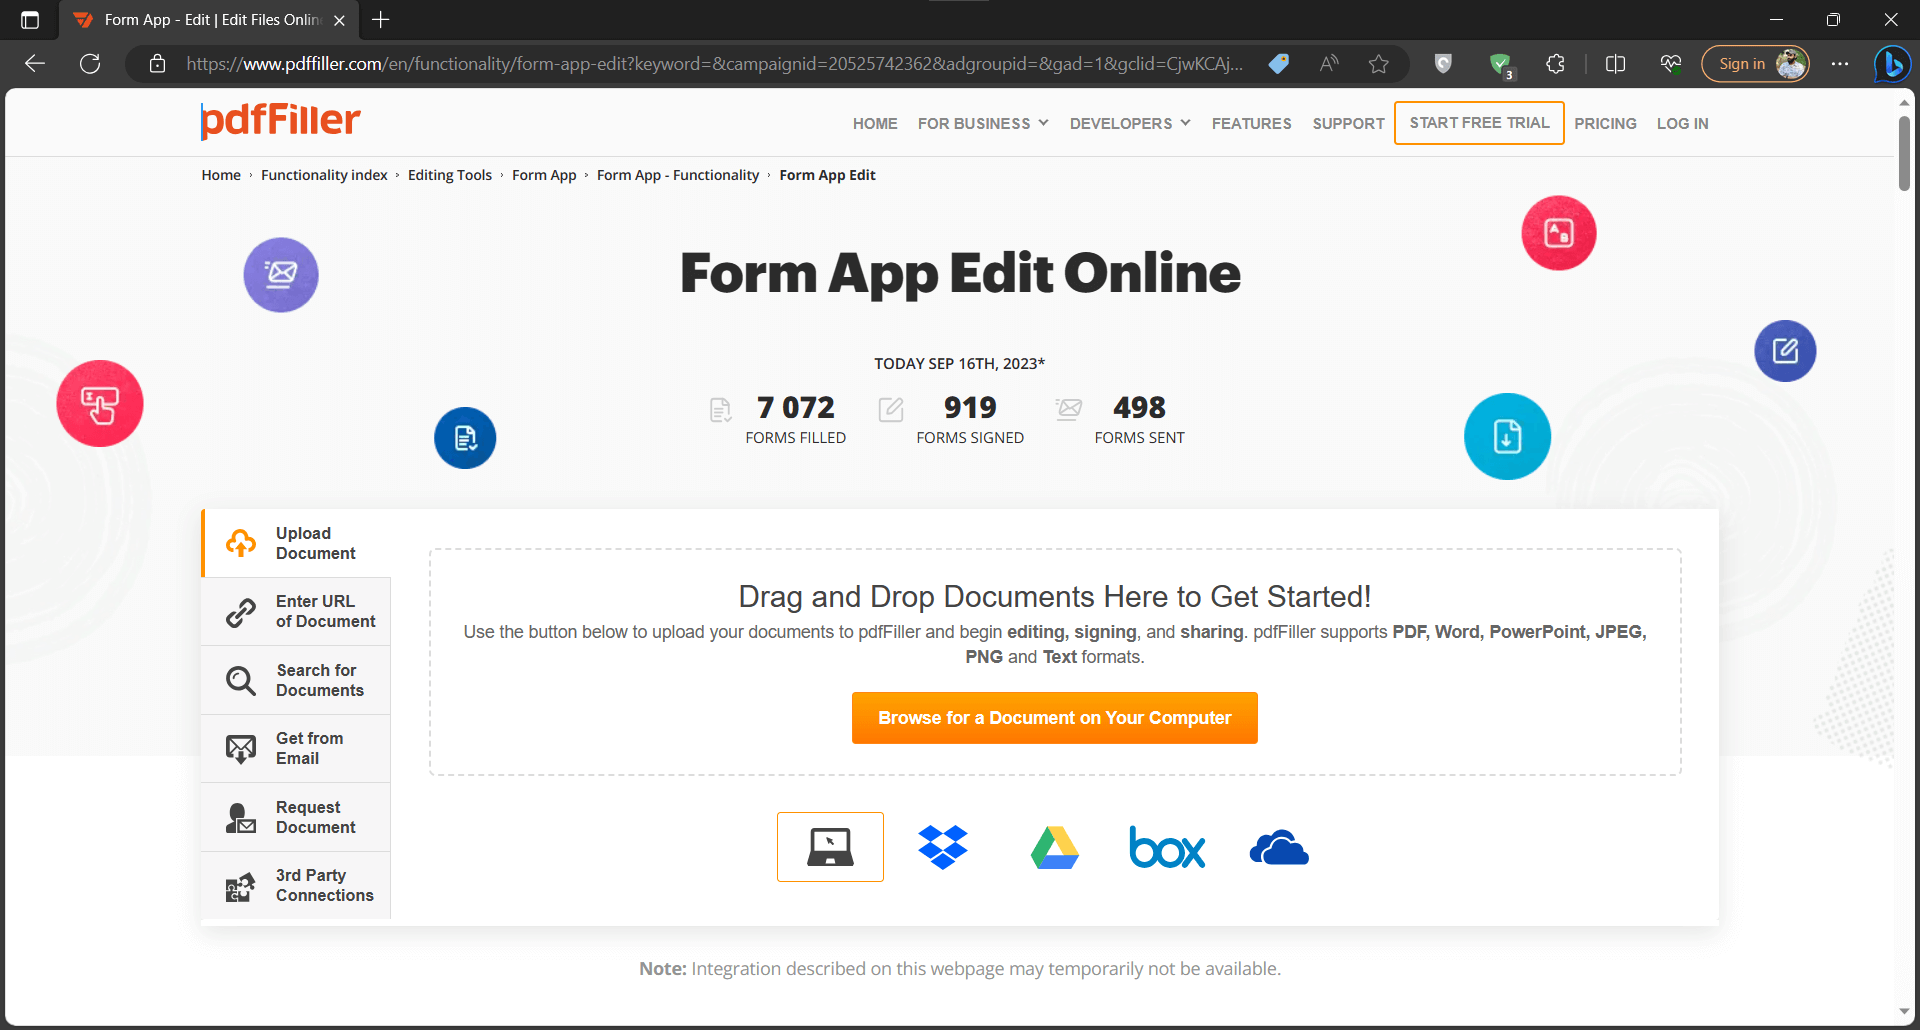
Task: Select the computer device upload icon
Action: [830, 847]
